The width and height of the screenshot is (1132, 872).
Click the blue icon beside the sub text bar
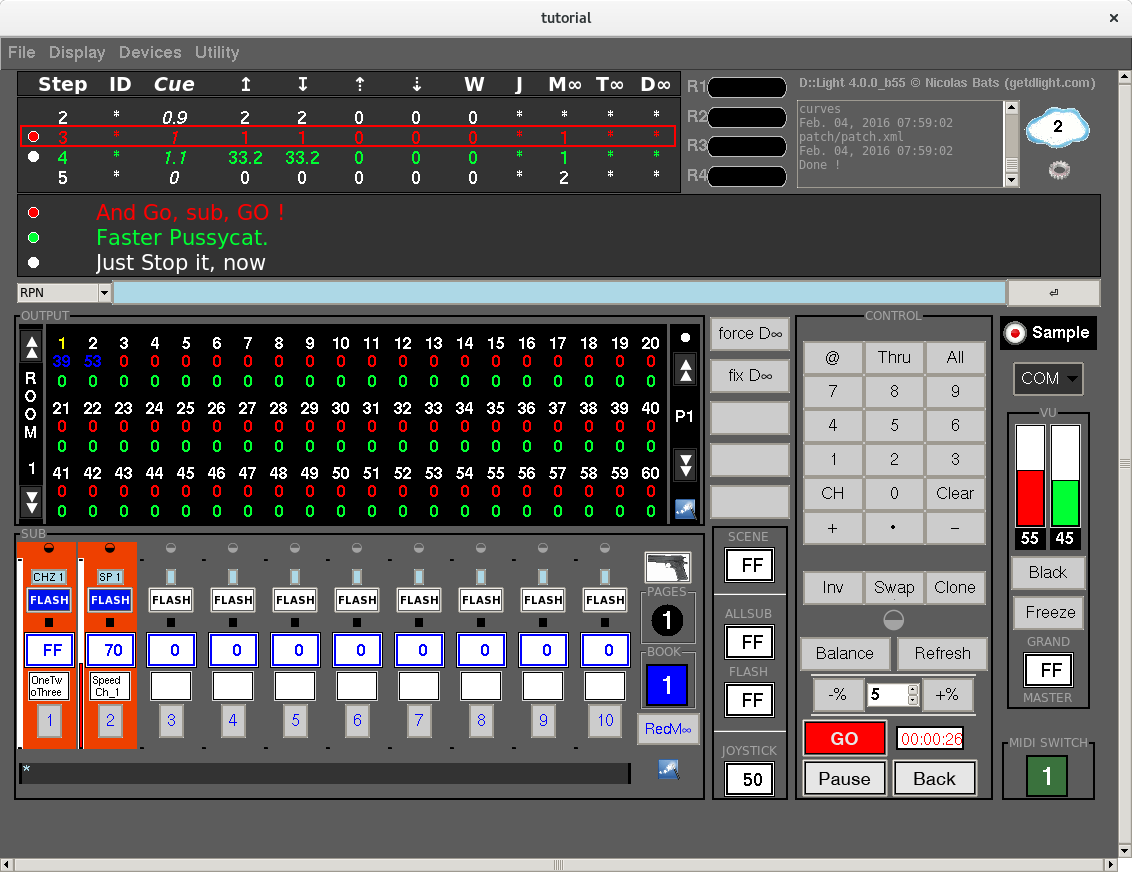668,769
